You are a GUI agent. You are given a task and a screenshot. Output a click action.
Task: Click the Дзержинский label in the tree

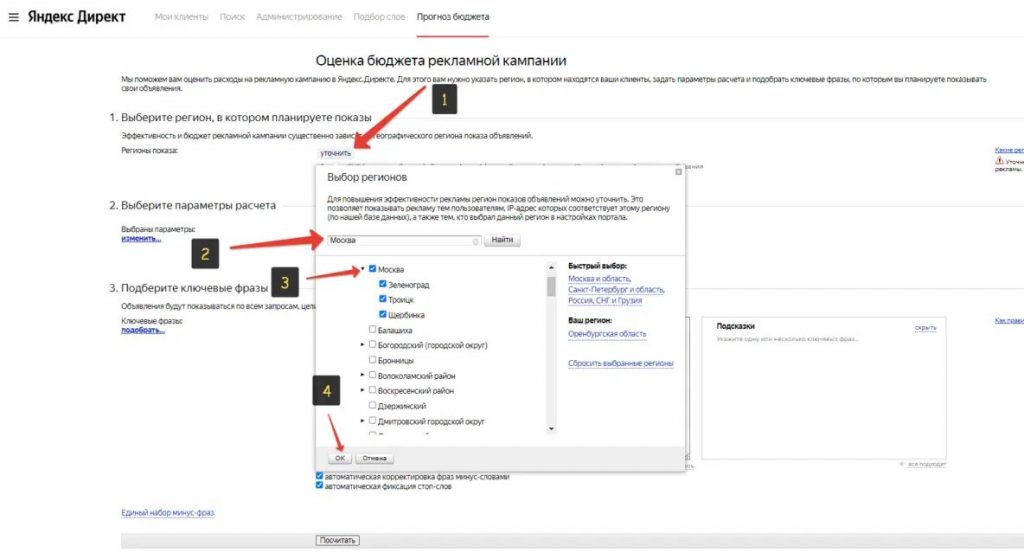[x=402, y=406]
